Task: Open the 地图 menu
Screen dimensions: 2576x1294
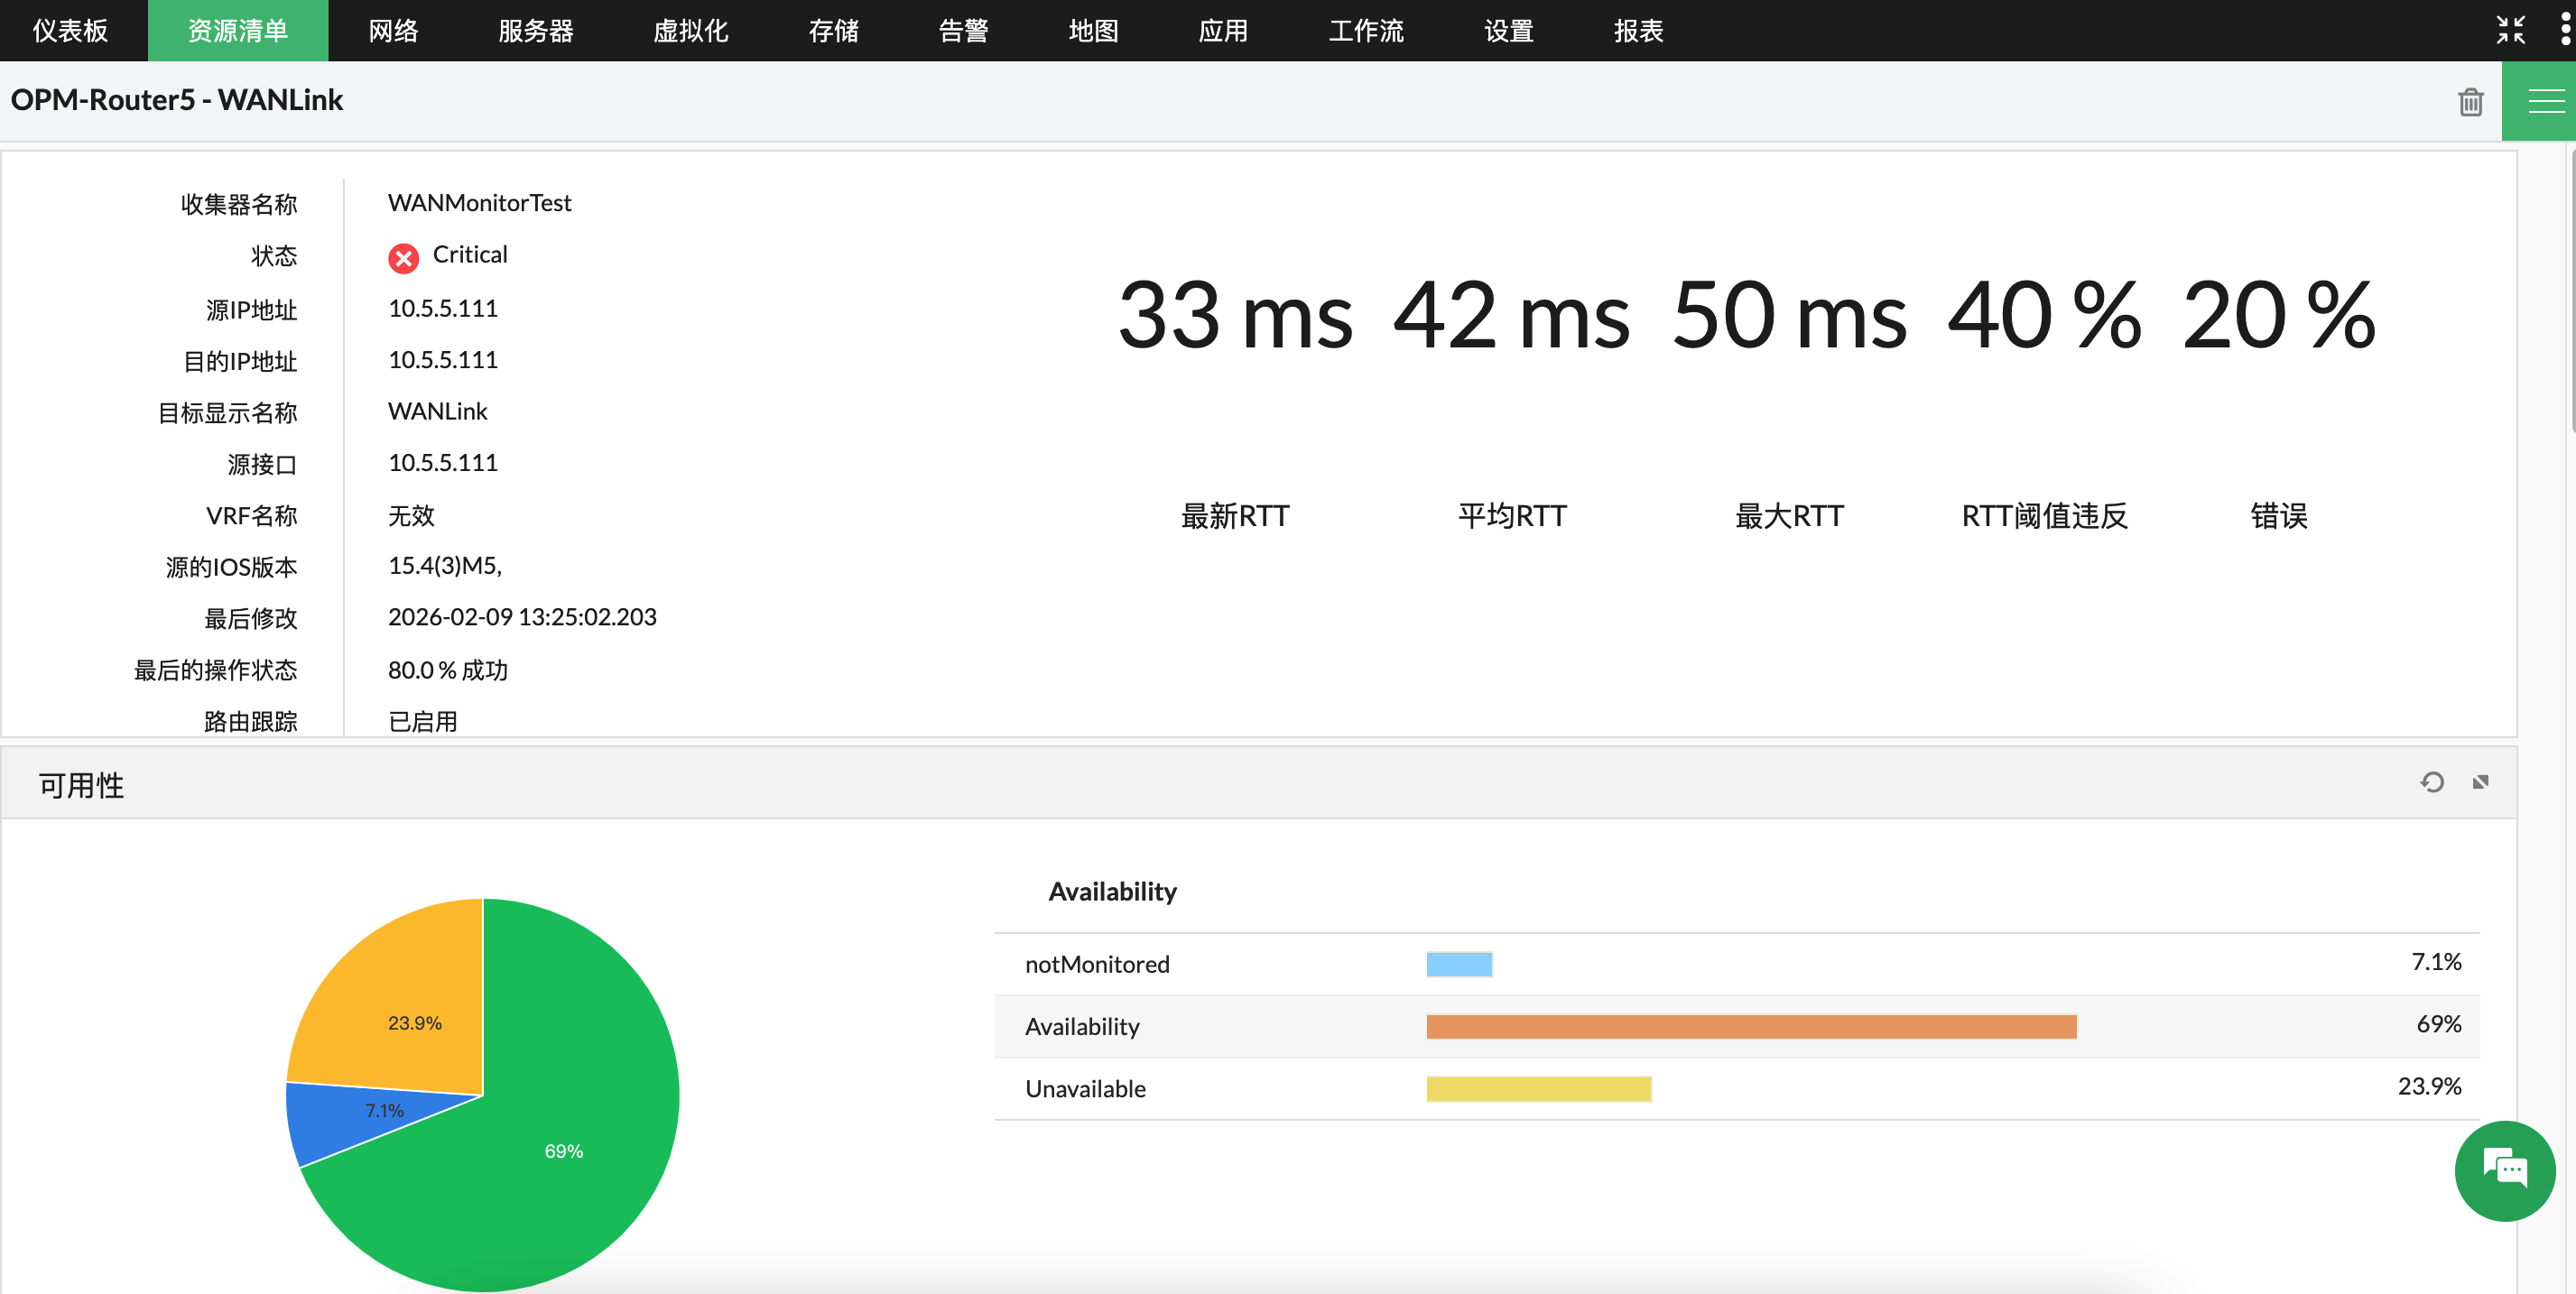Action: pyautogui.click(x=1093, y=30)
